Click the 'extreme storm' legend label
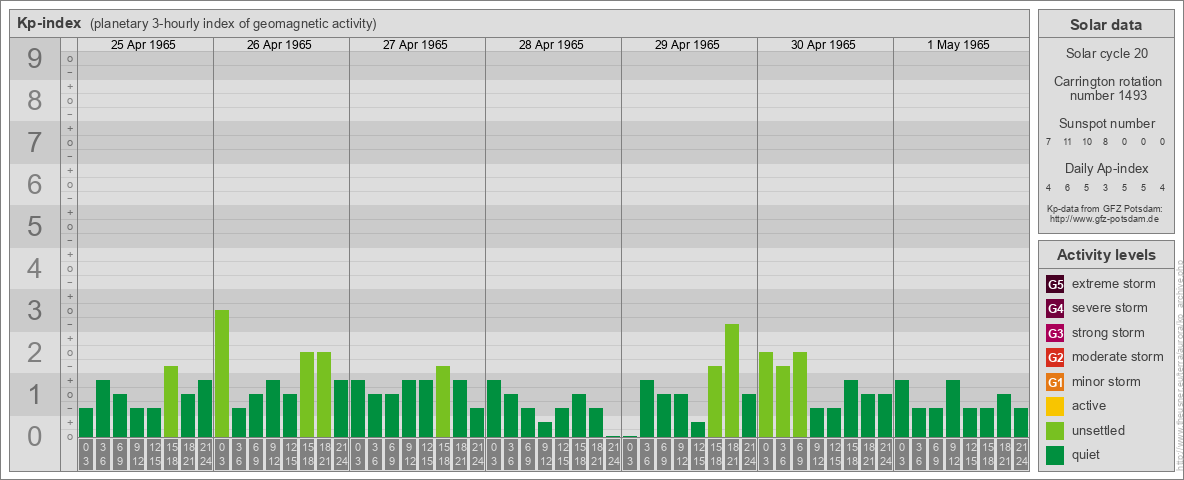Image resolution: width=1184 pixels, height=480 pixels. click(1114, 284)
